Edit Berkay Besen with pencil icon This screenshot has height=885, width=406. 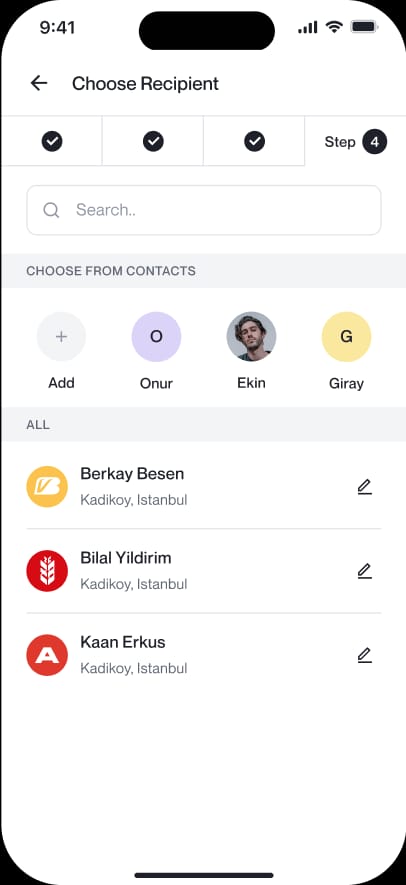tap(365, 487)
